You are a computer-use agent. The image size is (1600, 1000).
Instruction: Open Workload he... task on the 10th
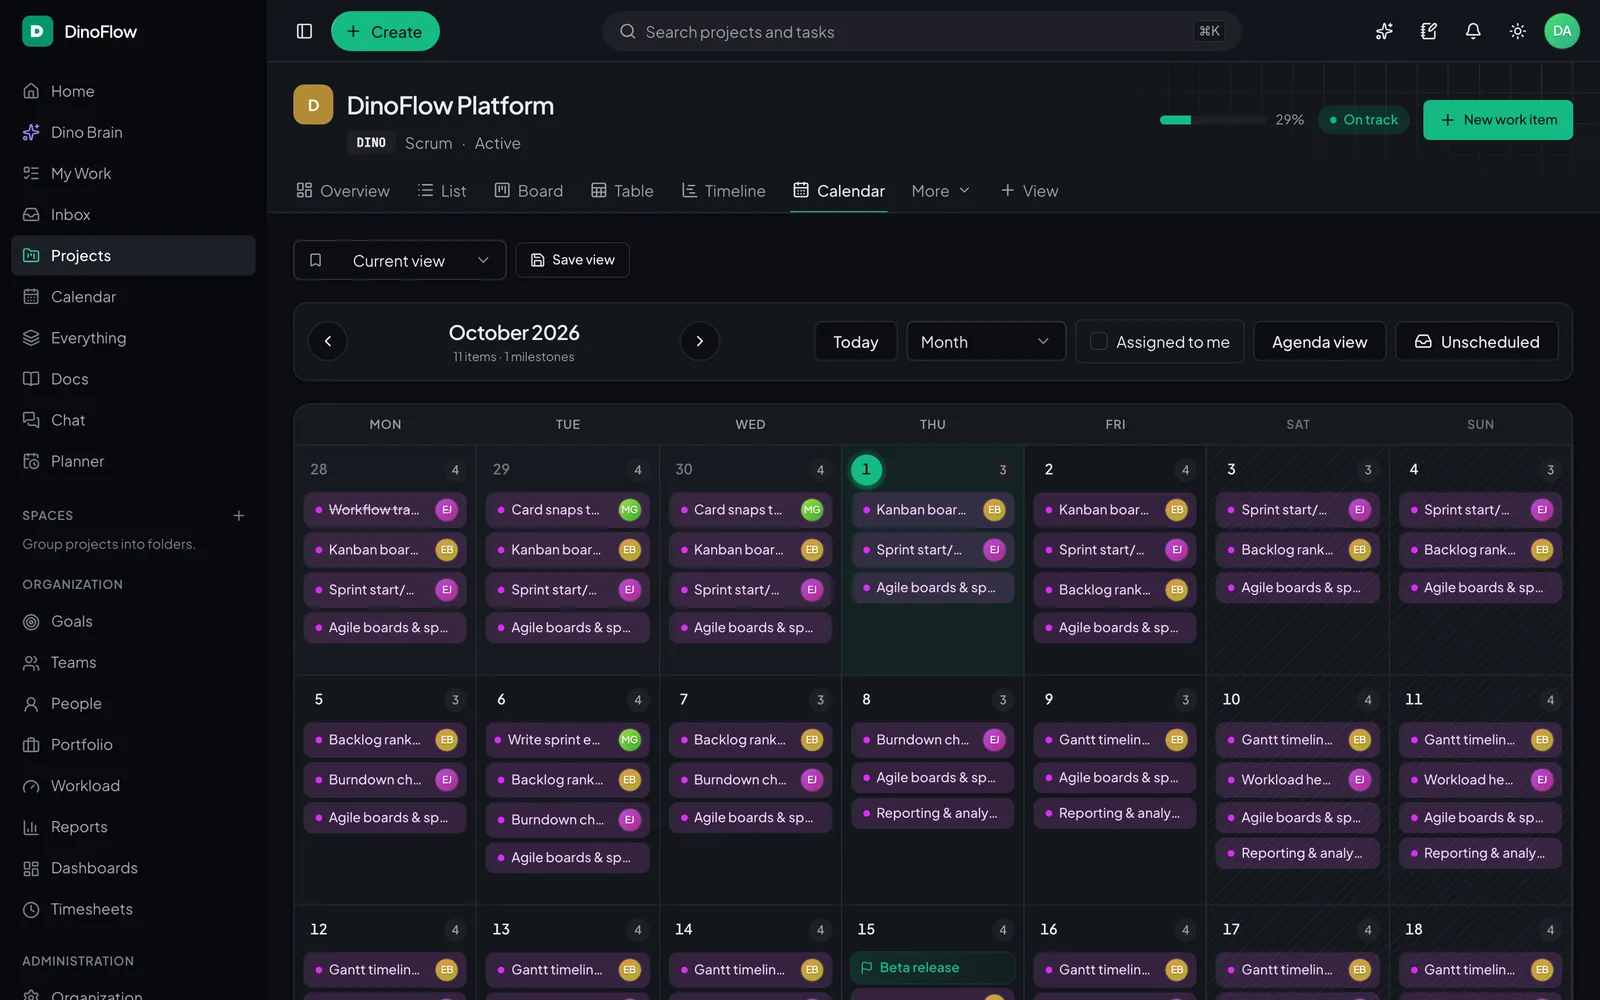1297,779
